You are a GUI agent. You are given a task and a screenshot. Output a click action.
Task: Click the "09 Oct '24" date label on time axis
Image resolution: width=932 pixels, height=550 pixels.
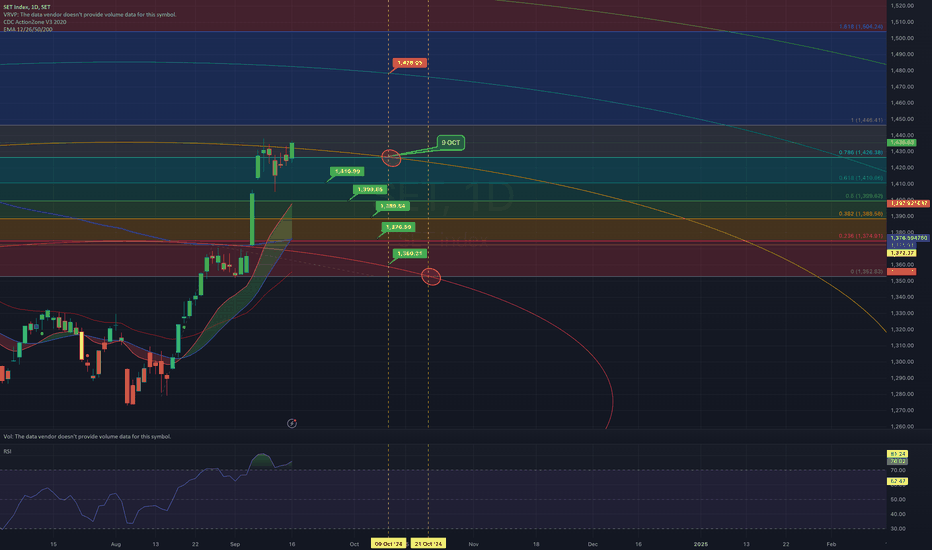pos(389,543)
